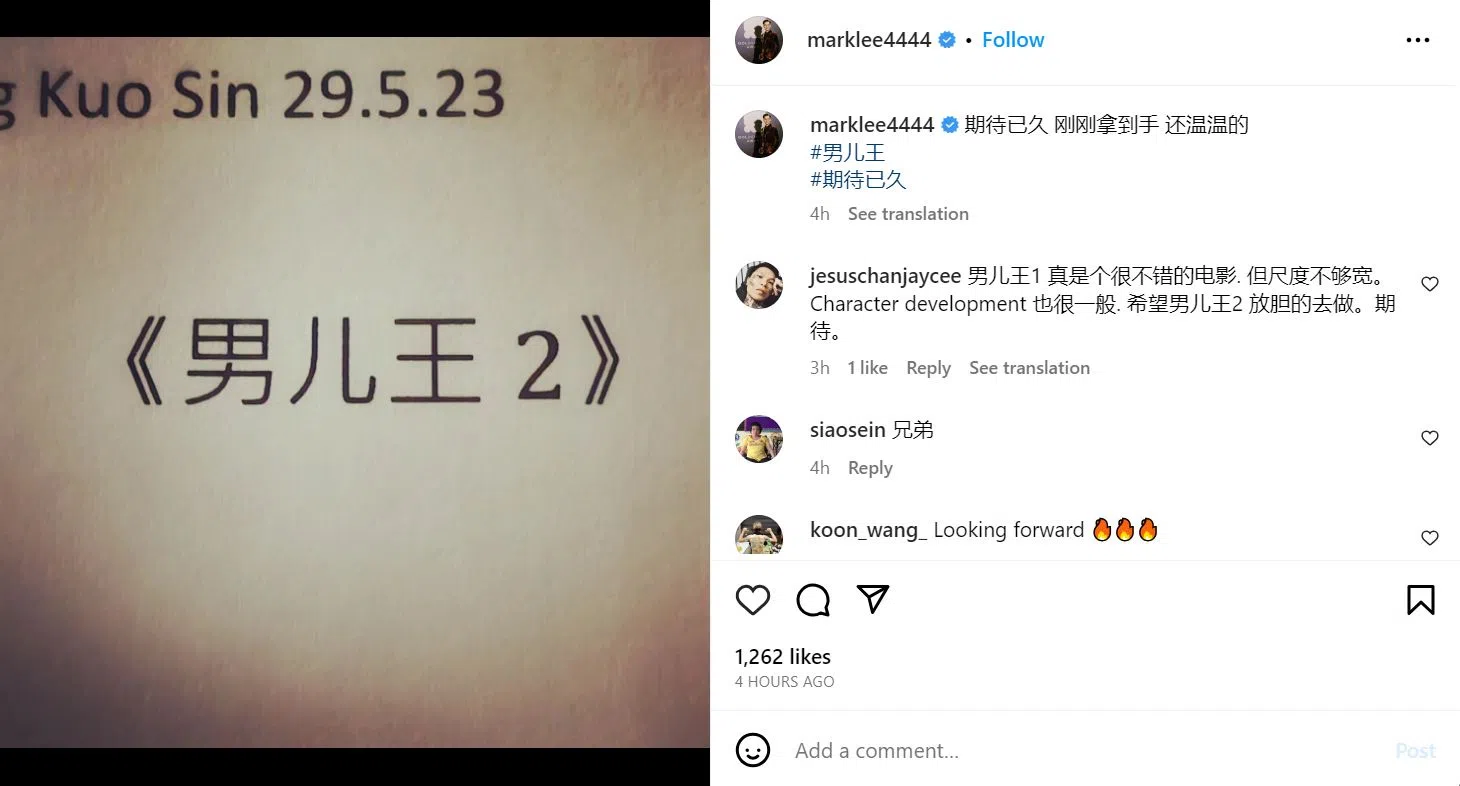Like jesuschanjaycee's comment heart
Image resolution: width=1460 pixels, height=786 pixels.
click(x=1430, y=284)
